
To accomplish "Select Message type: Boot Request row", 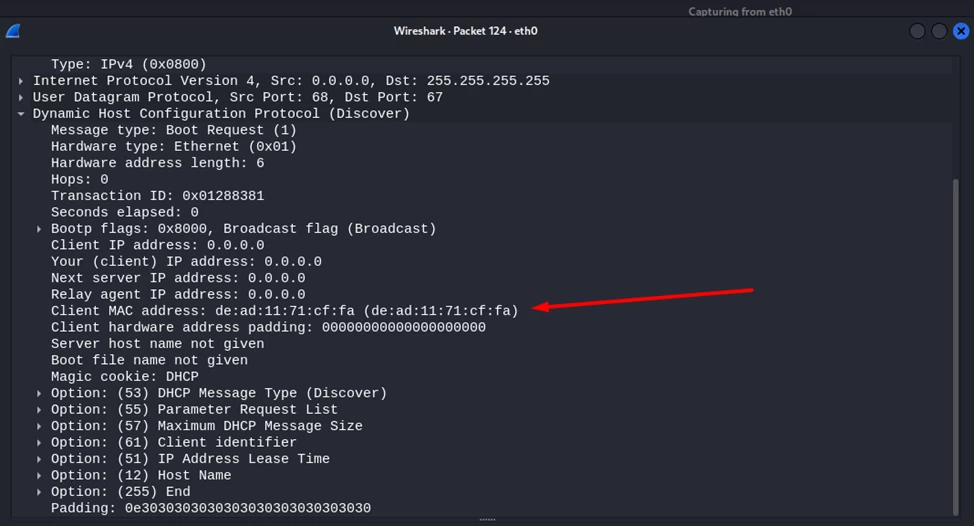I will coord(481,130).
